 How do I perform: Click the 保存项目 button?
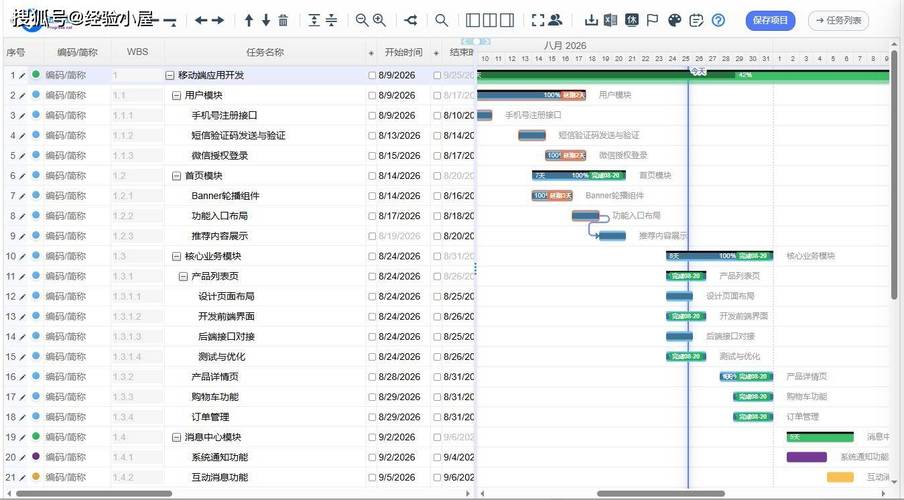(770, 20)
